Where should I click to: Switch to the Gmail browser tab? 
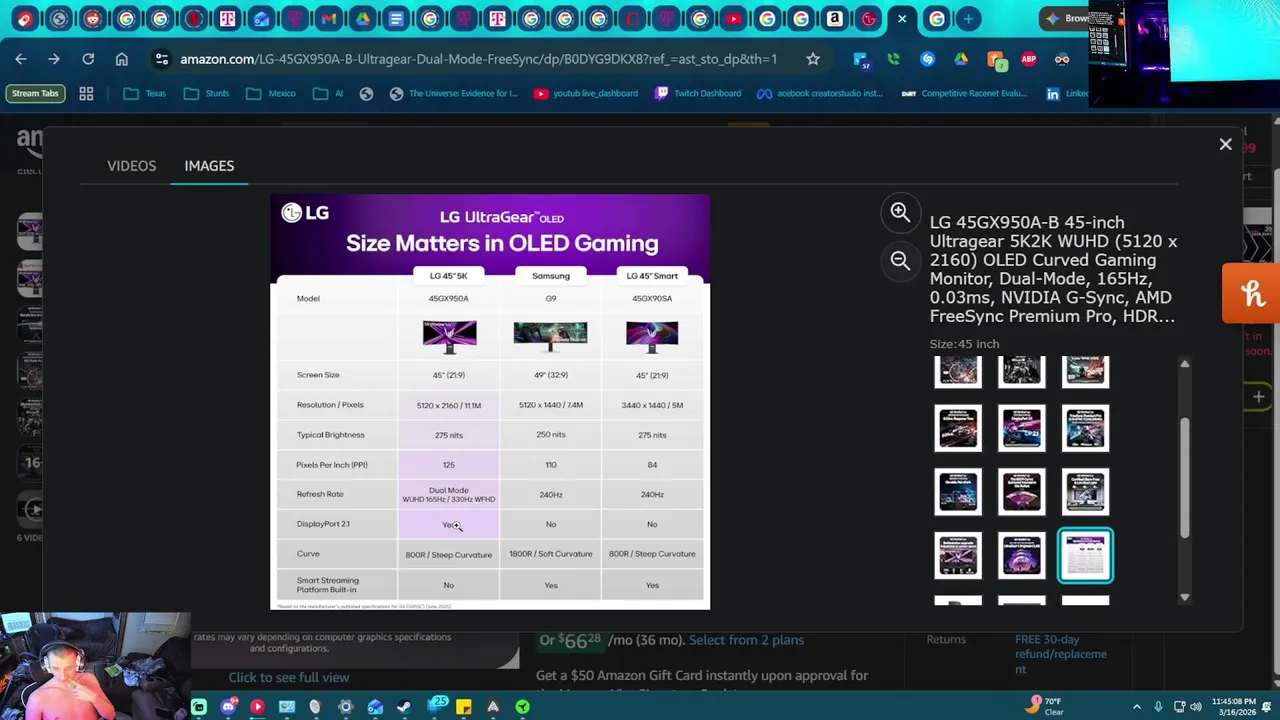click(328, 18)
